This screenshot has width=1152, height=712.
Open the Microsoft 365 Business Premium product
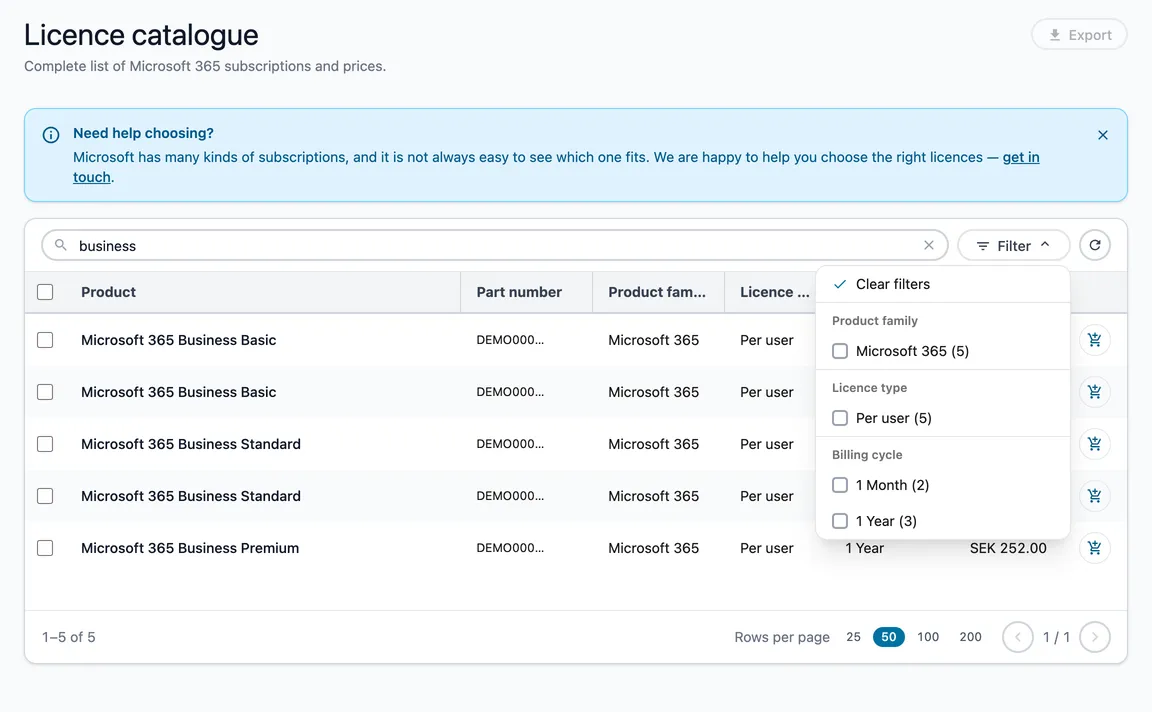click(190, 548)
